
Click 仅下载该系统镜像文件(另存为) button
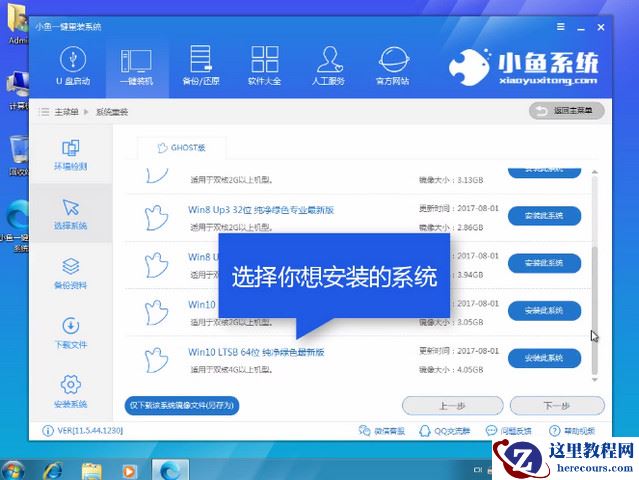point(182,405)
